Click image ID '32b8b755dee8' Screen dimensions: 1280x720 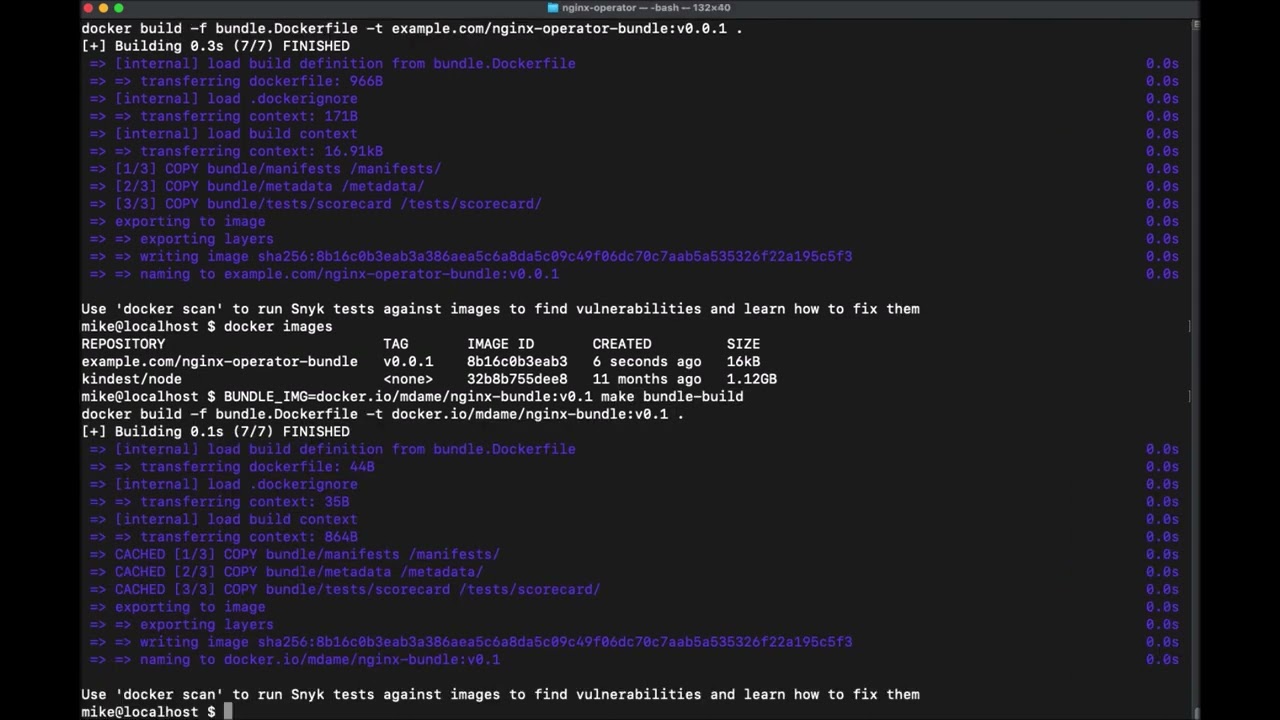click(x=517, y=379)
